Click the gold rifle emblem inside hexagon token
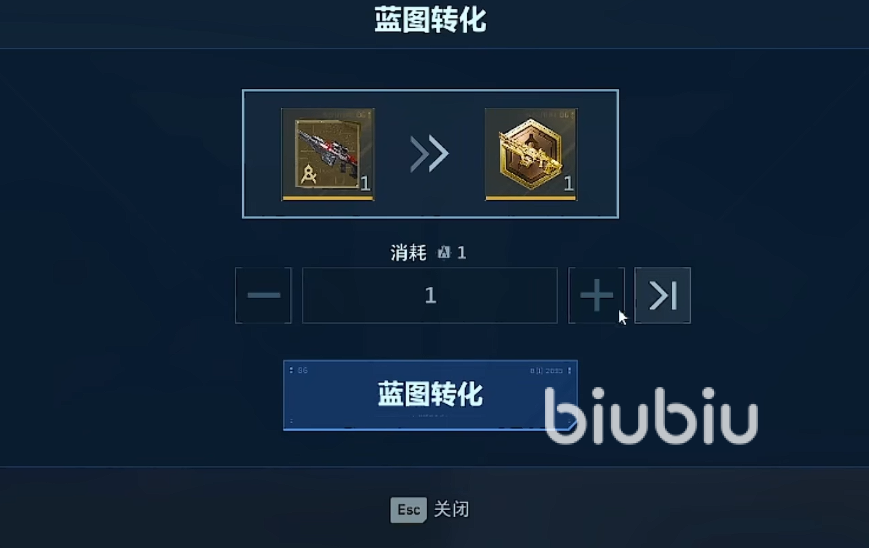The image size is (869, 548). click(x=531, y=153)
